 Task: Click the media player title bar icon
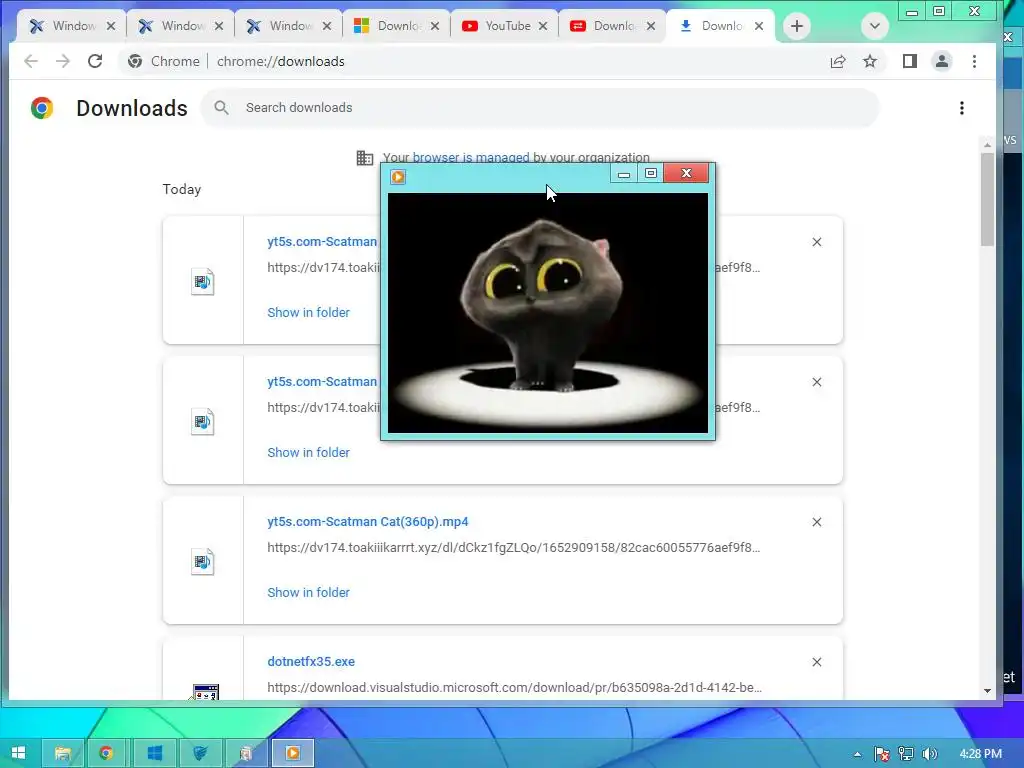[398, 176]
